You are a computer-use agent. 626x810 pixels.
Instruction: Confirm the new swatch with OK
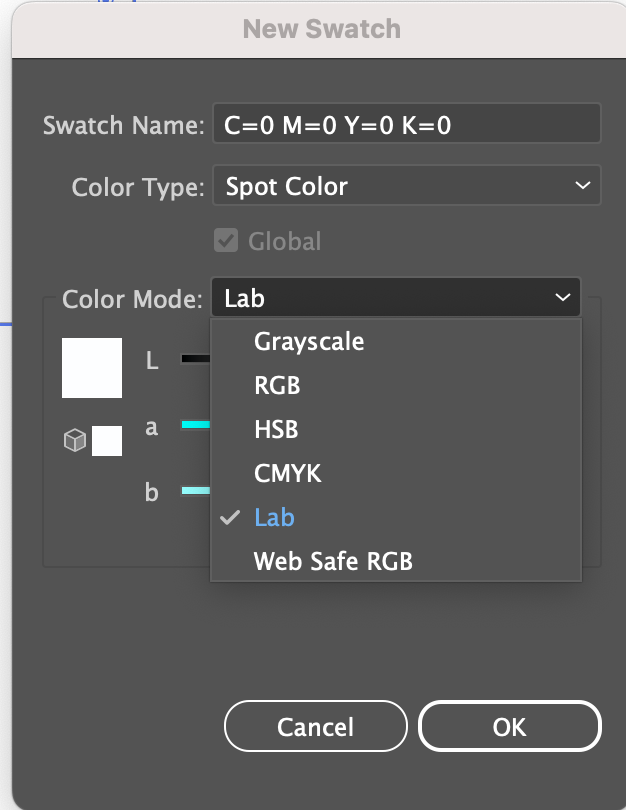click(x=510, y=726)
